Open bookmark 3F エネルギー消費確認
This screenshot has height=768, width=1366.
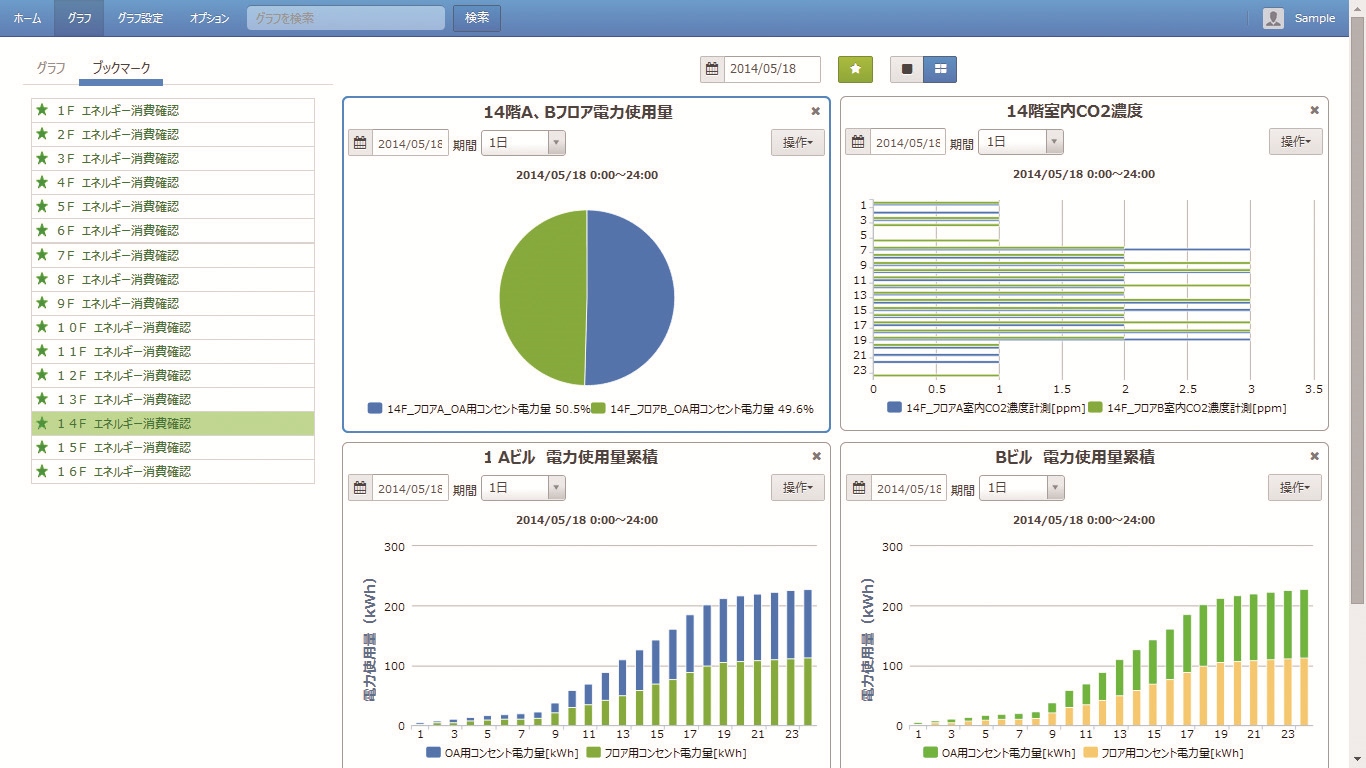pos(173,158)
